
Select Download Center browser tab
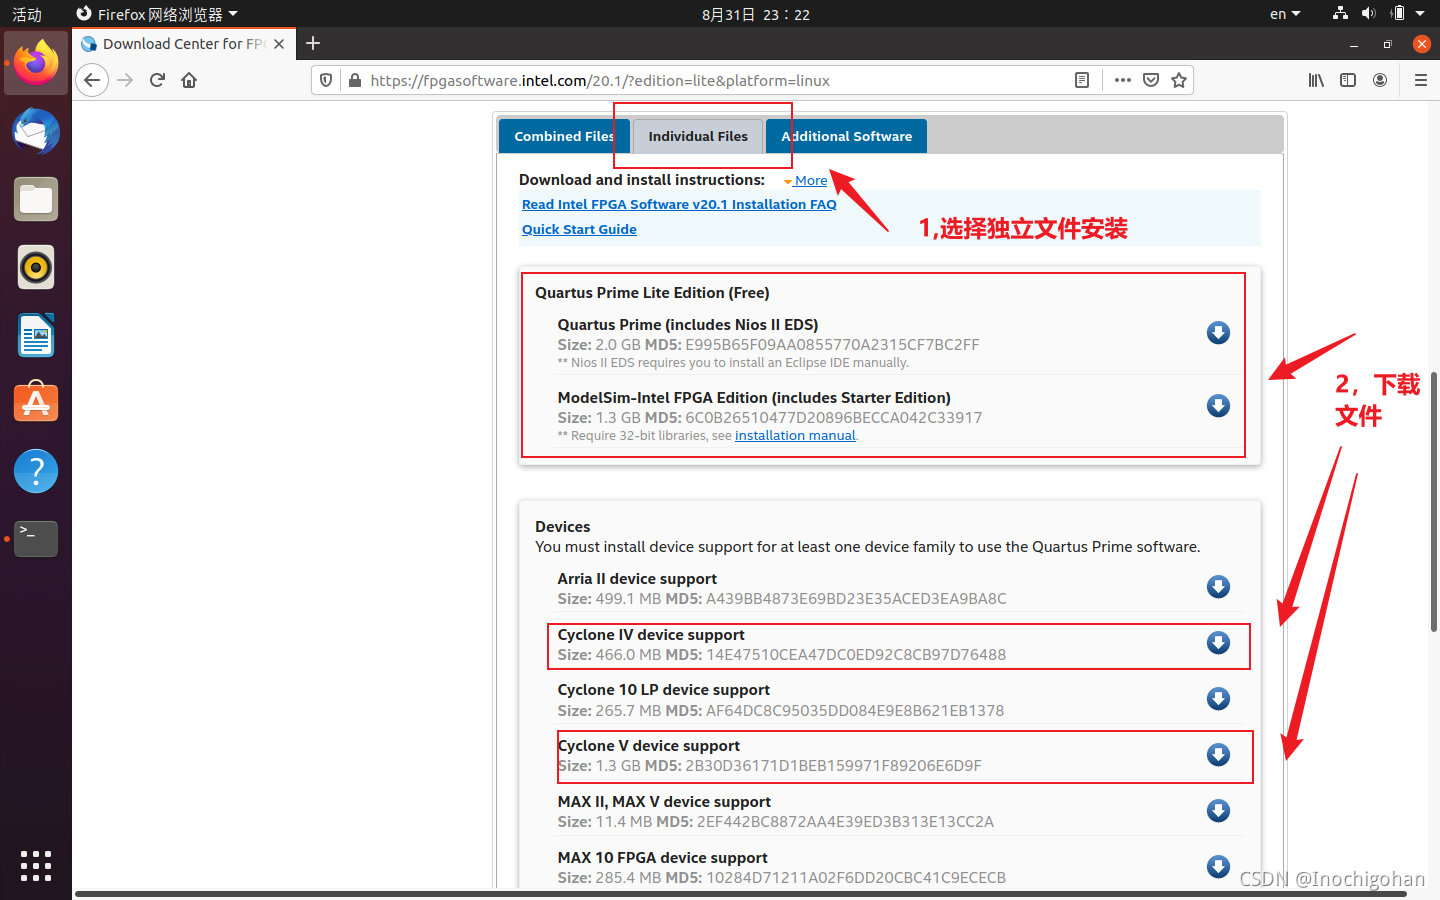point(183,44)
